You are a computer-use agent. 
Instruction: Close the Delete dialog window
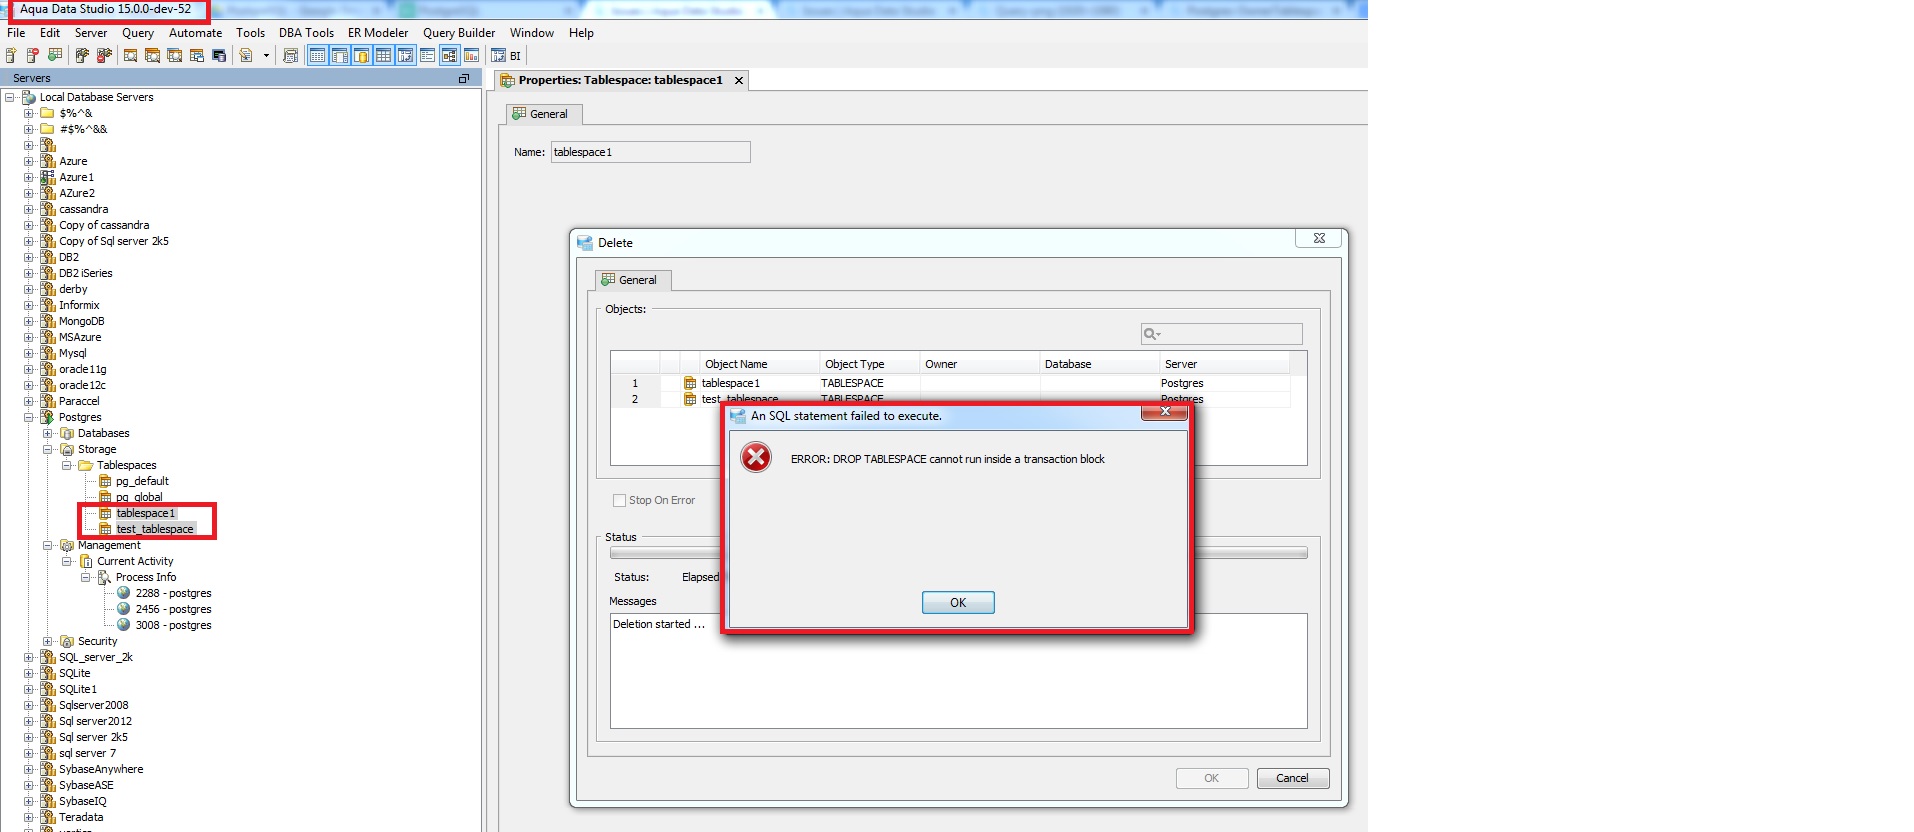tap(1319, 238)
